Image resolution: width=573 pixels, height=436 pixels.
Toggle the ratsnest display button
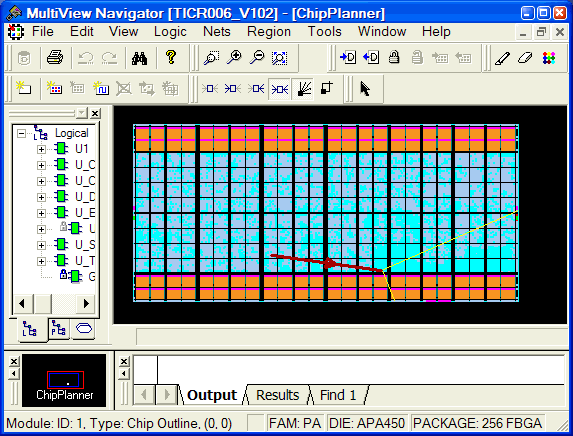click(x=304, y=89)
